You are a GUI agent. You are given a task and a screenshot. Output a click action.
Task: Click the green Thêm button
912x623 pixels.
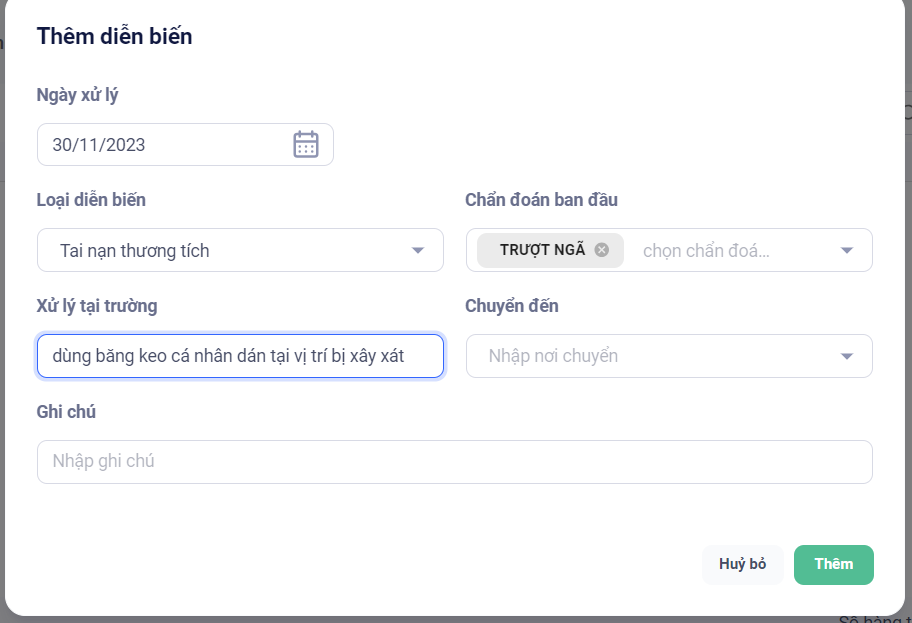click(833, 564)
